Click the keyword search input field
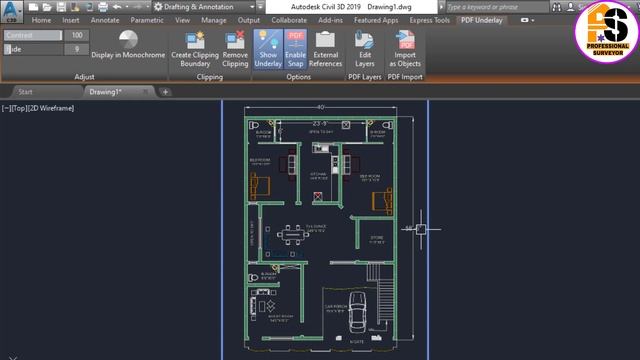This screenshot has height=360, width=640. [497, 7]
